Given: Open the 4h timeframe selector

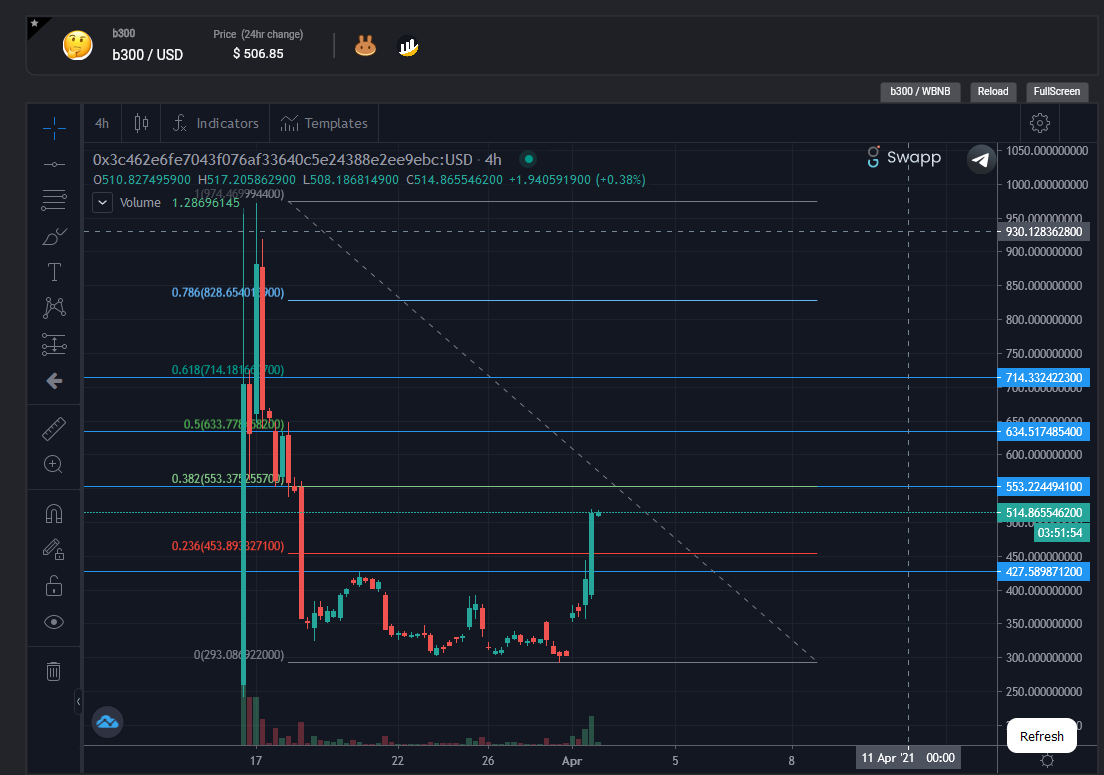Looking at the screenshot, I should pyautogui.click(x=102, y=123).
